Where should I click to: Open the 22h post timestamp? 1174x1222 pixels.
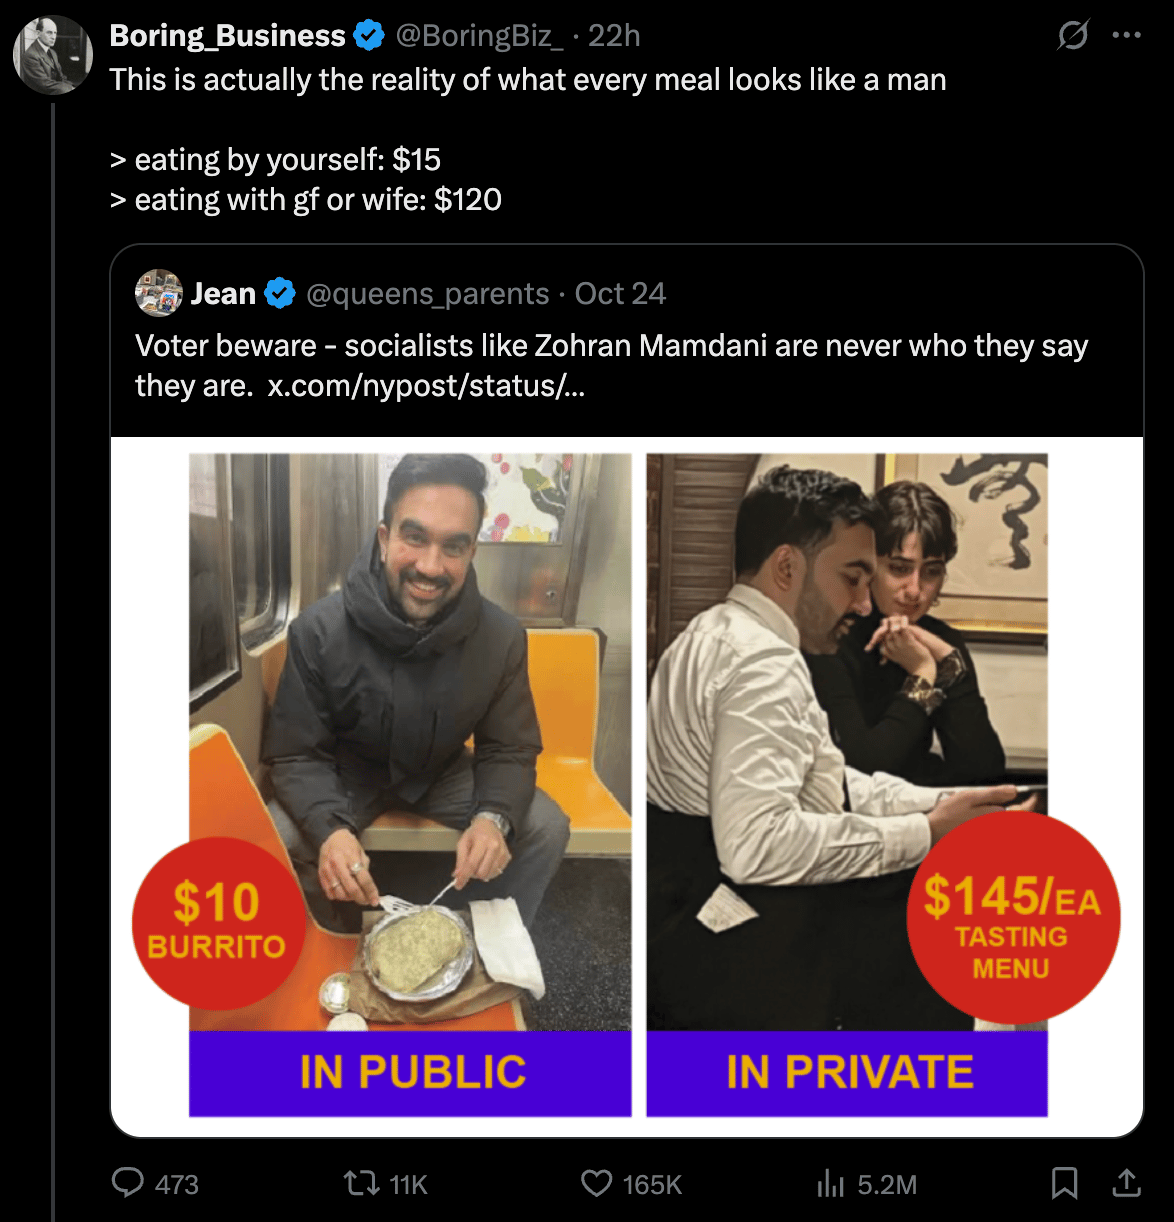pos(614,36)
